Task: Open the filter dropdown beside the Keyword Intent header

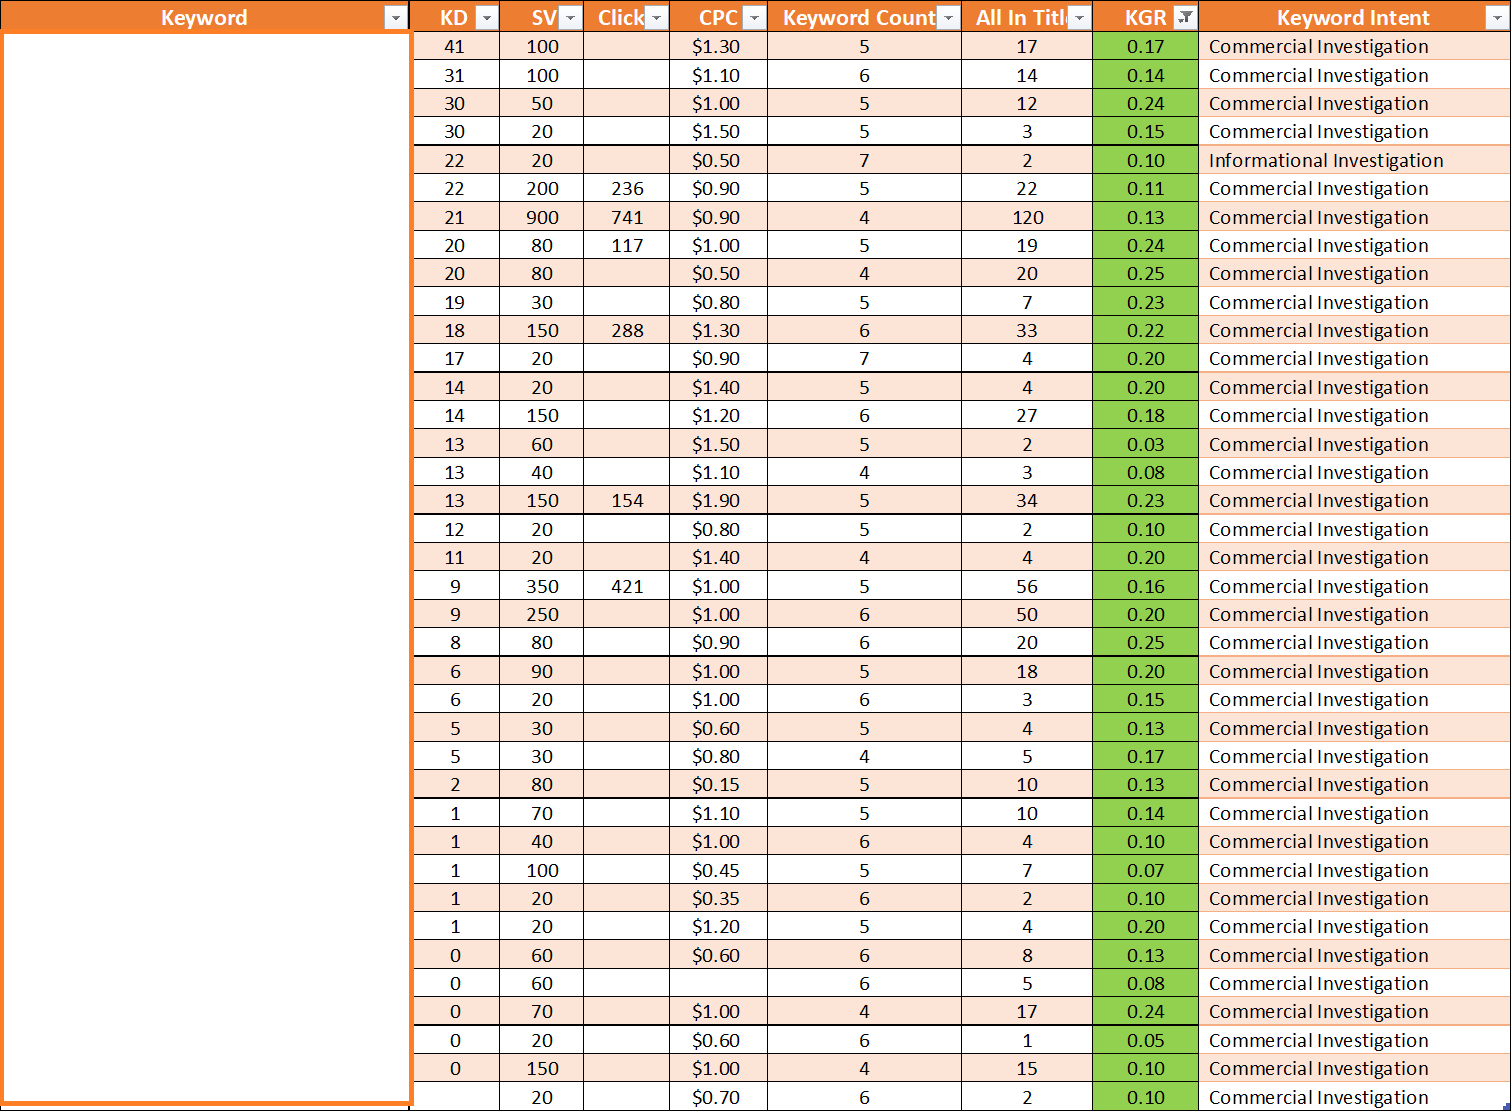Action: [x=1497, y=17]
